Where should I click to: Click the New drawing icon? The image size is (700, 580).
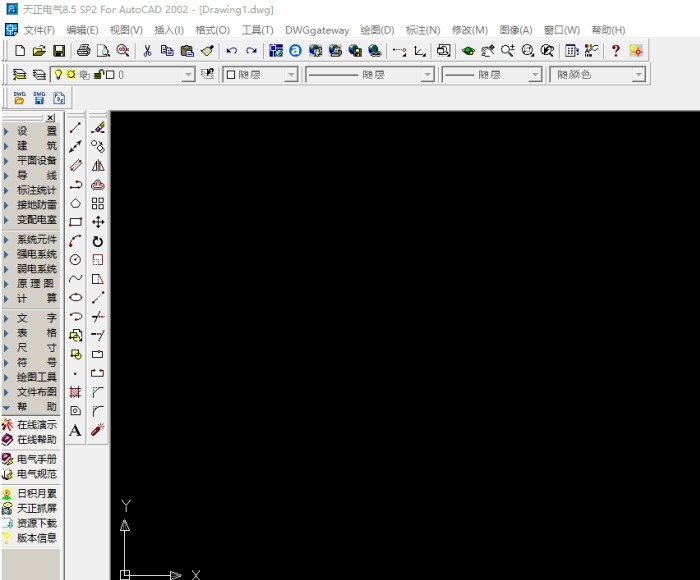(x=20, y=50)
